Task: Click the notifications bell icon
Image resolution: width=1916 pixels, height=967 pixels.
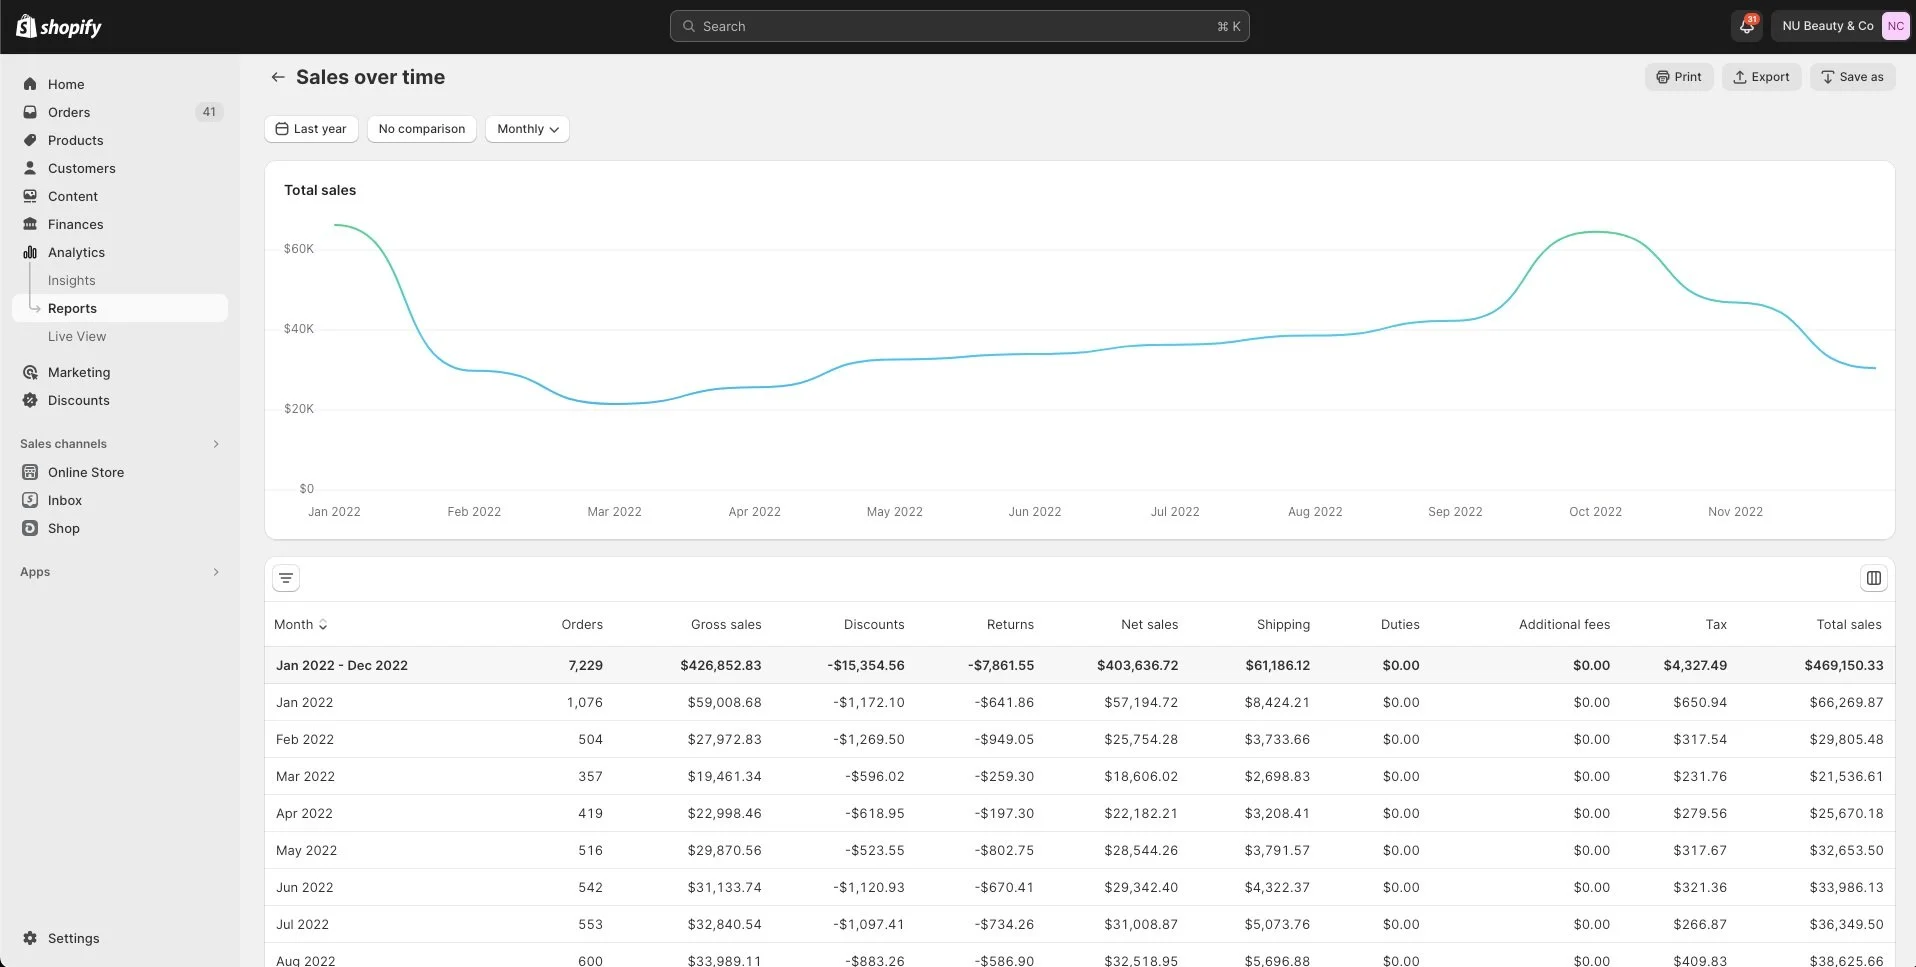Action: click(1747, 26)
